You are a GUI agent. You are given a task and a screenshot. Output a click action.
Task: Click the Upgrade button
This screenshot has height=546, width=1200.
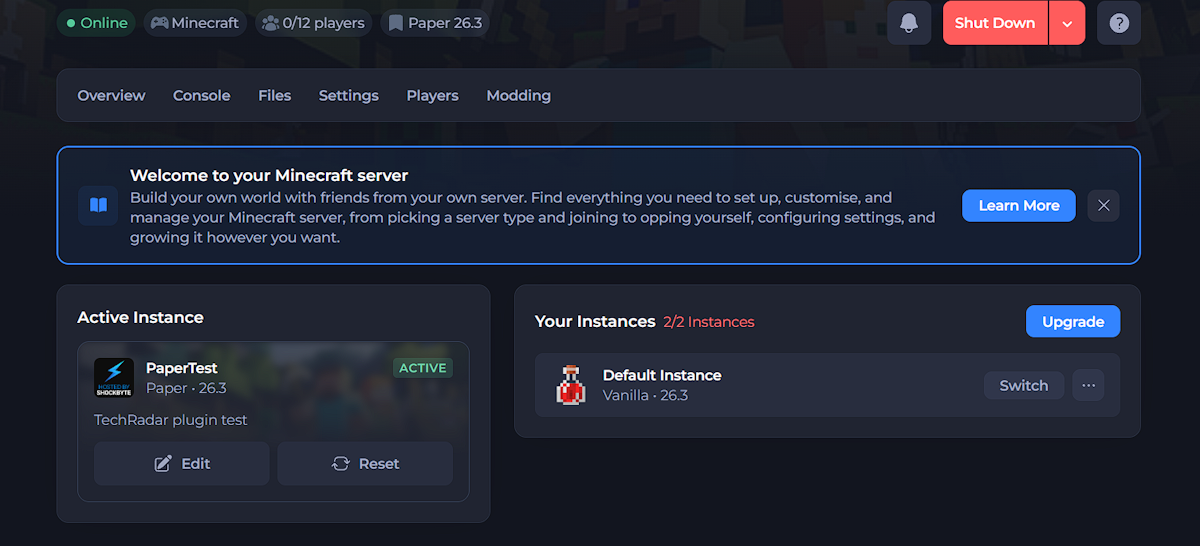(1073, 322)
